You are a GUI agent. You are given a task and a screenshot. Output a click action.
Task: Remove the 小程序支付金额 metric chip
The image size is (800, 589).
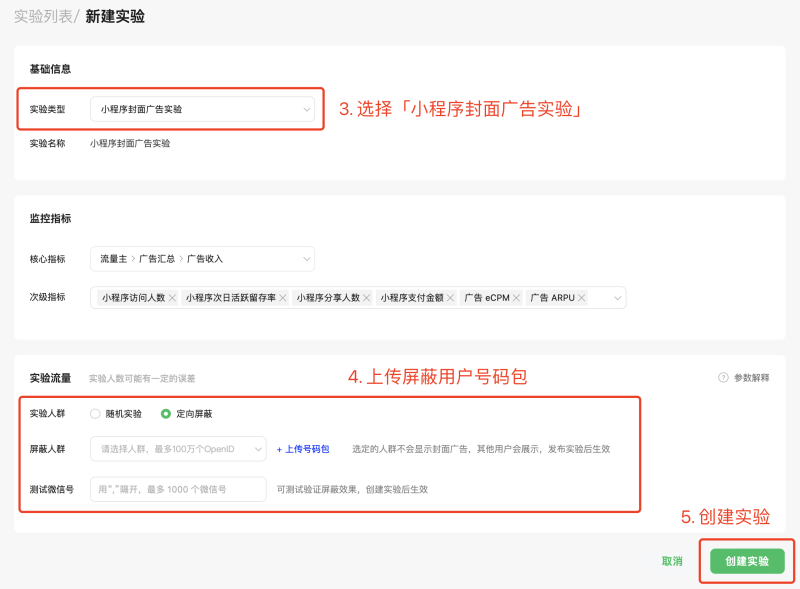(448, 297)
